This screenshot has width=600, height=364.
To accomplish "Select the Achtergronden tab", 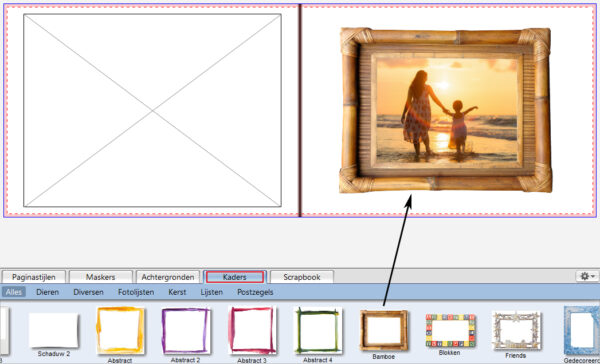I will click(x=168, y=277).
